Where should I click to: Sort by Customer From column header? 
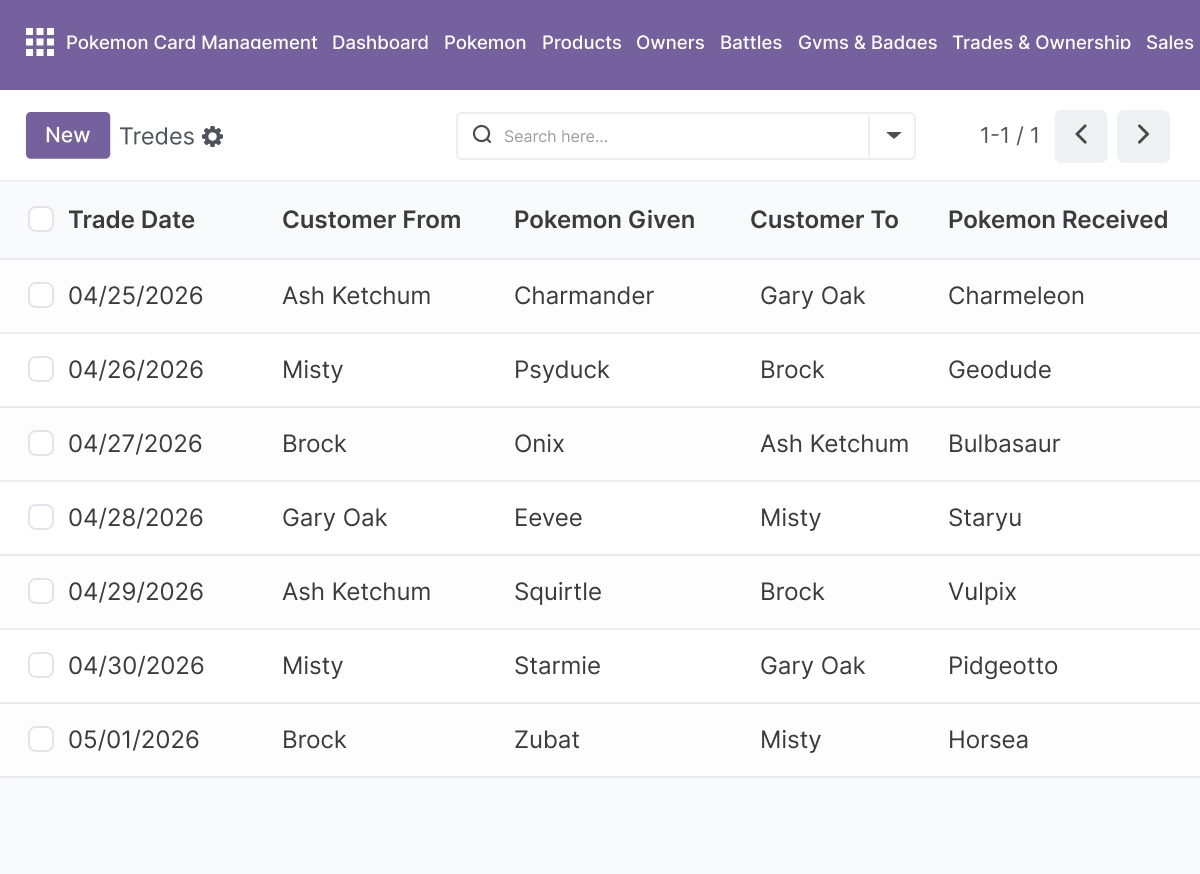point(372,220)
